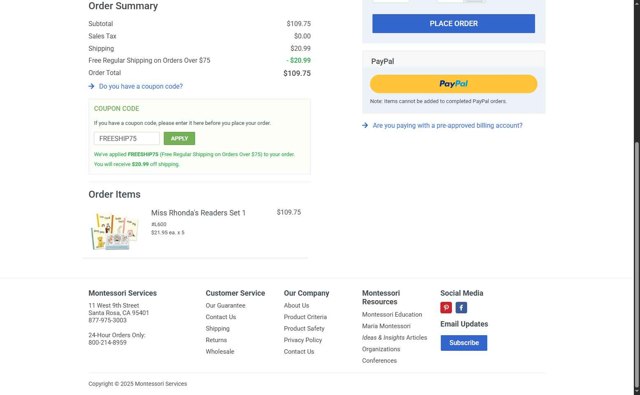Image resolution: width=640 pixels, height=395 pixels.
Task: Apply the coupon code with APPLY button
Action: (x=179, y=138)
